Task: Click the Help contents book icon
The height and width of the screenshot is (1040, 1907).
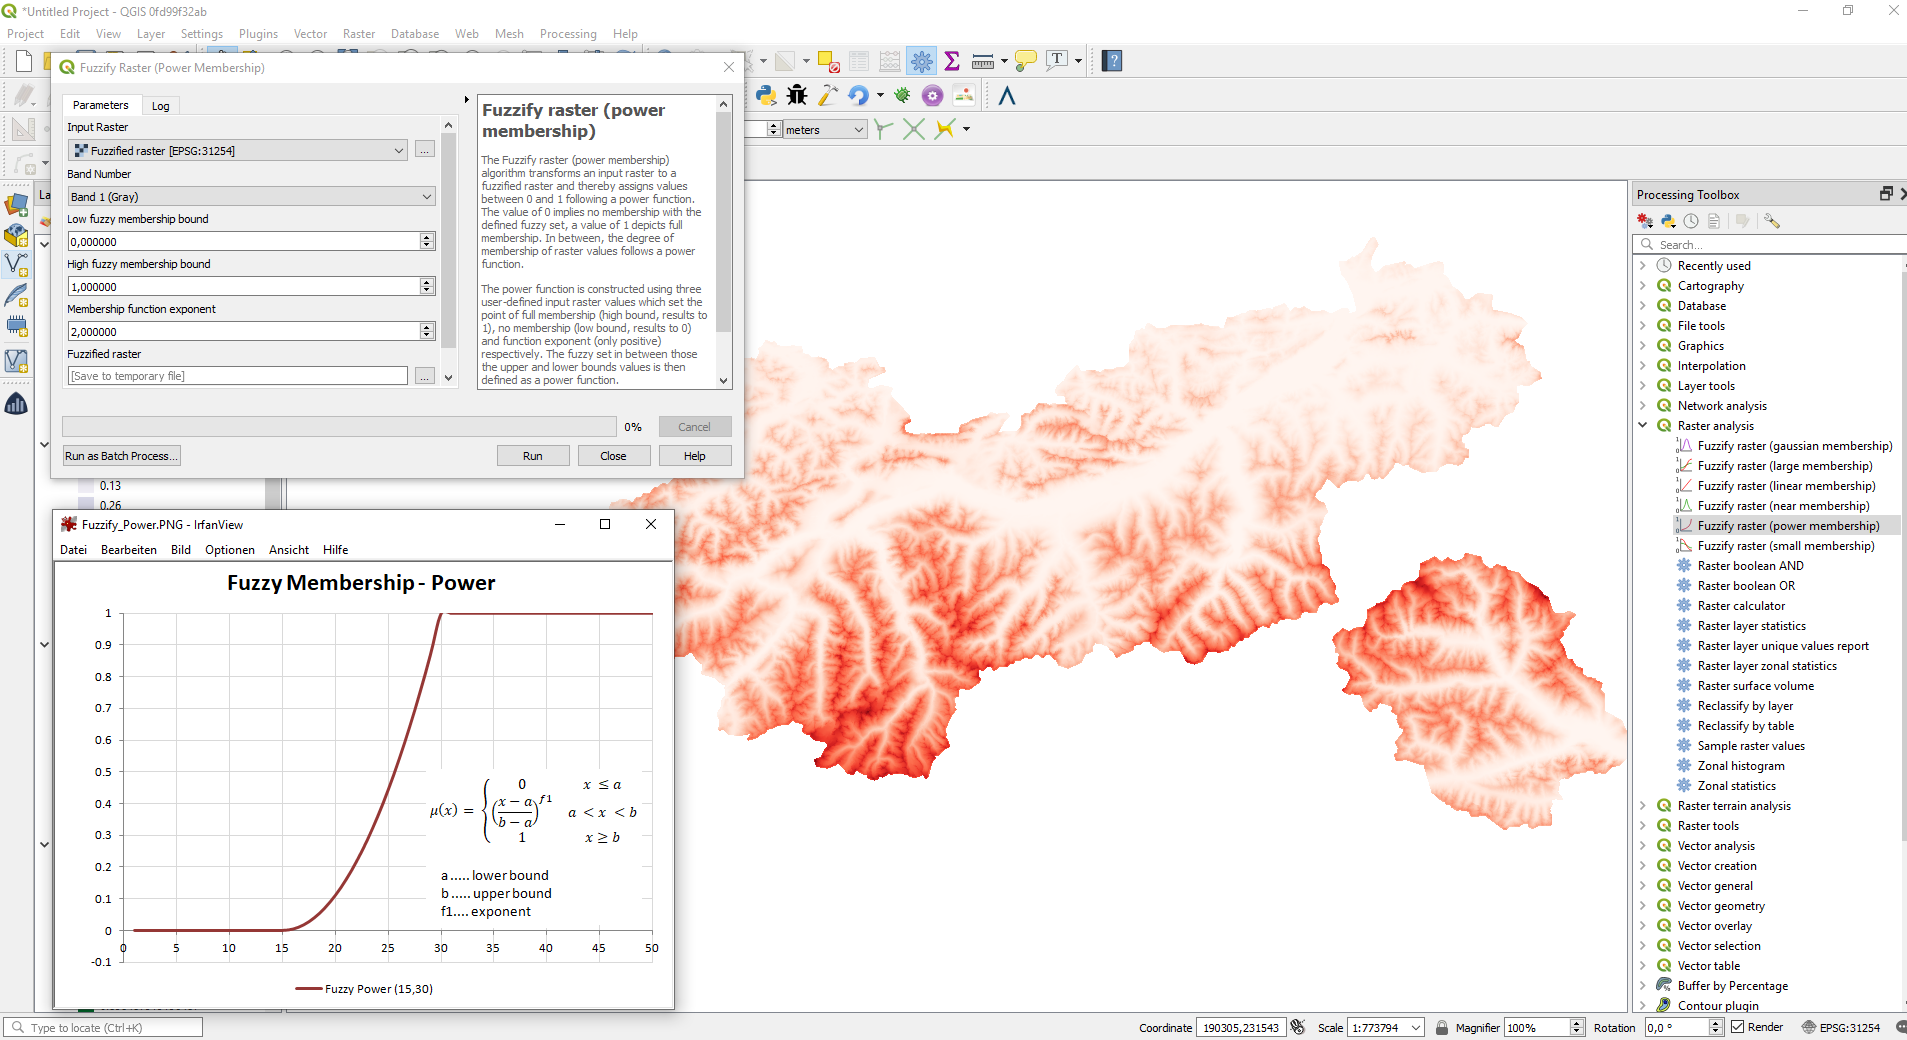Action: [x=1112, y=61]
